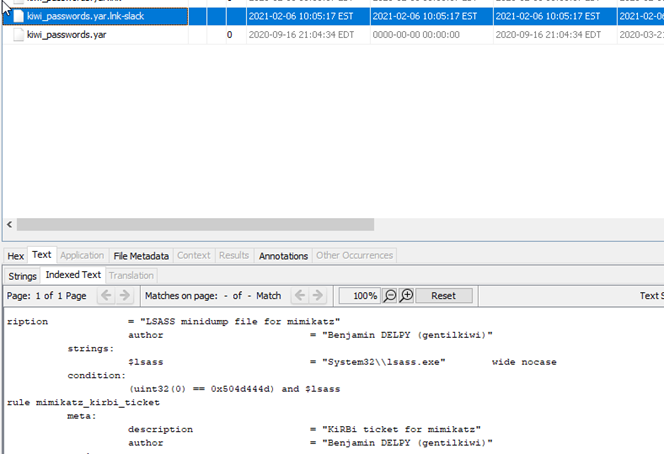Image resolution: width=664 pixels, height=454 pixels.
Task: Click the zoom out magnifier icon
Action: tap(391, 296)
